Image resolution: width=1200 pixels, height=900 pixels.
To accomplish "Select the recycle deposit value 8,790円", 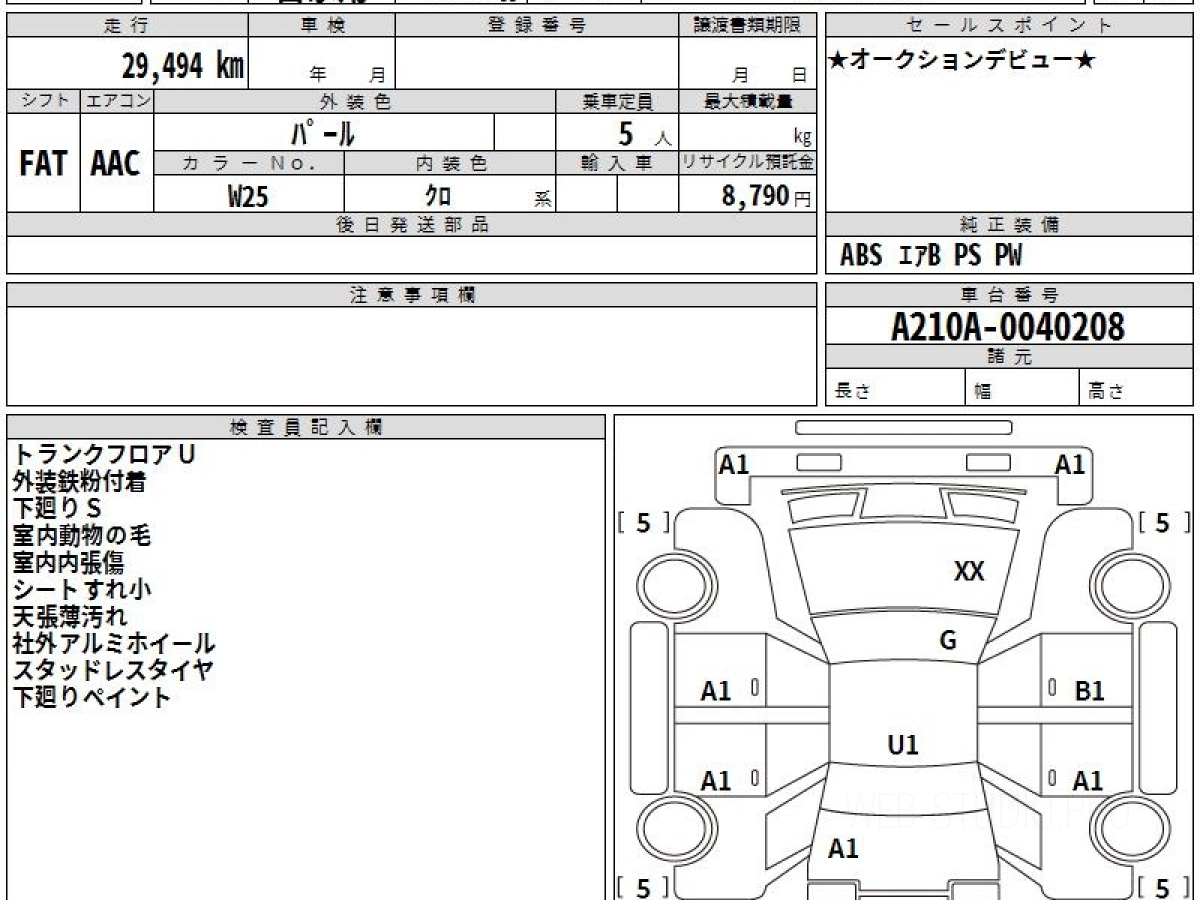I will [x=766, y=196].
